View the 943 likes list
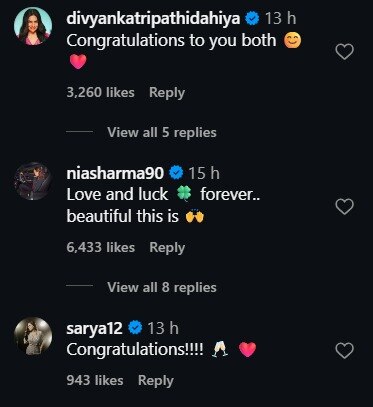Image resolution: width=373 pixels, height=407 pixels. [95, 380]
